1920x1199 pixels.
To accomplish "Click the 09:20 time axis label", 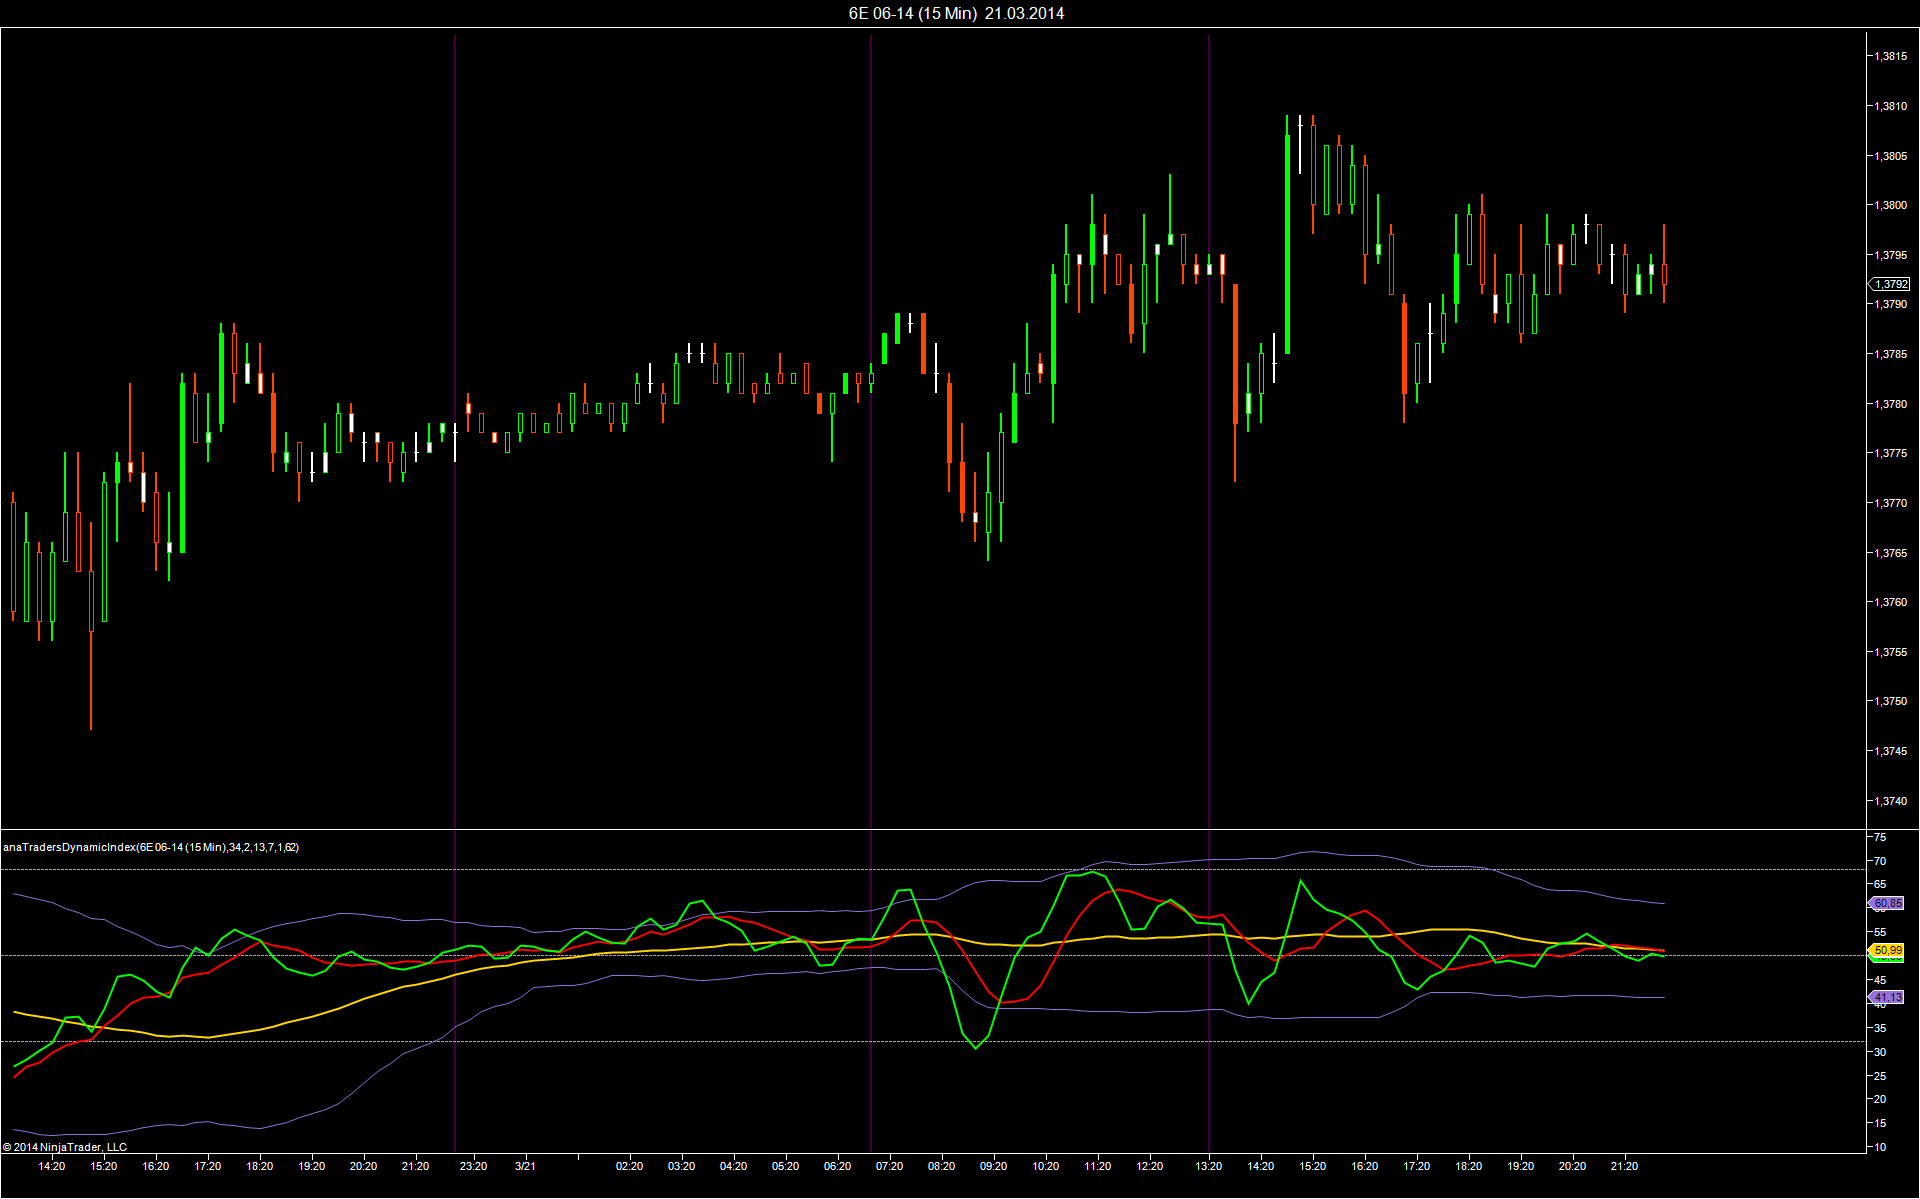I will coord(993,1166).
